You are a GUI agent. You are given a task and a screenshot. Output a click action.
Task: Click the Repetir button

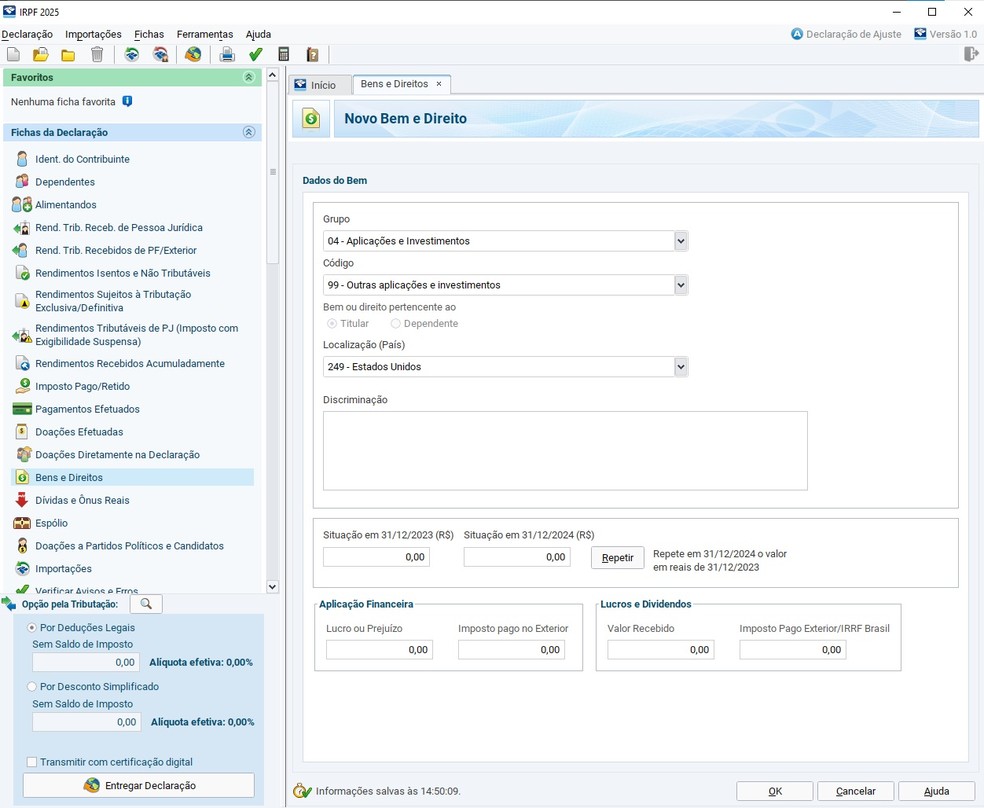click(618, 558)
